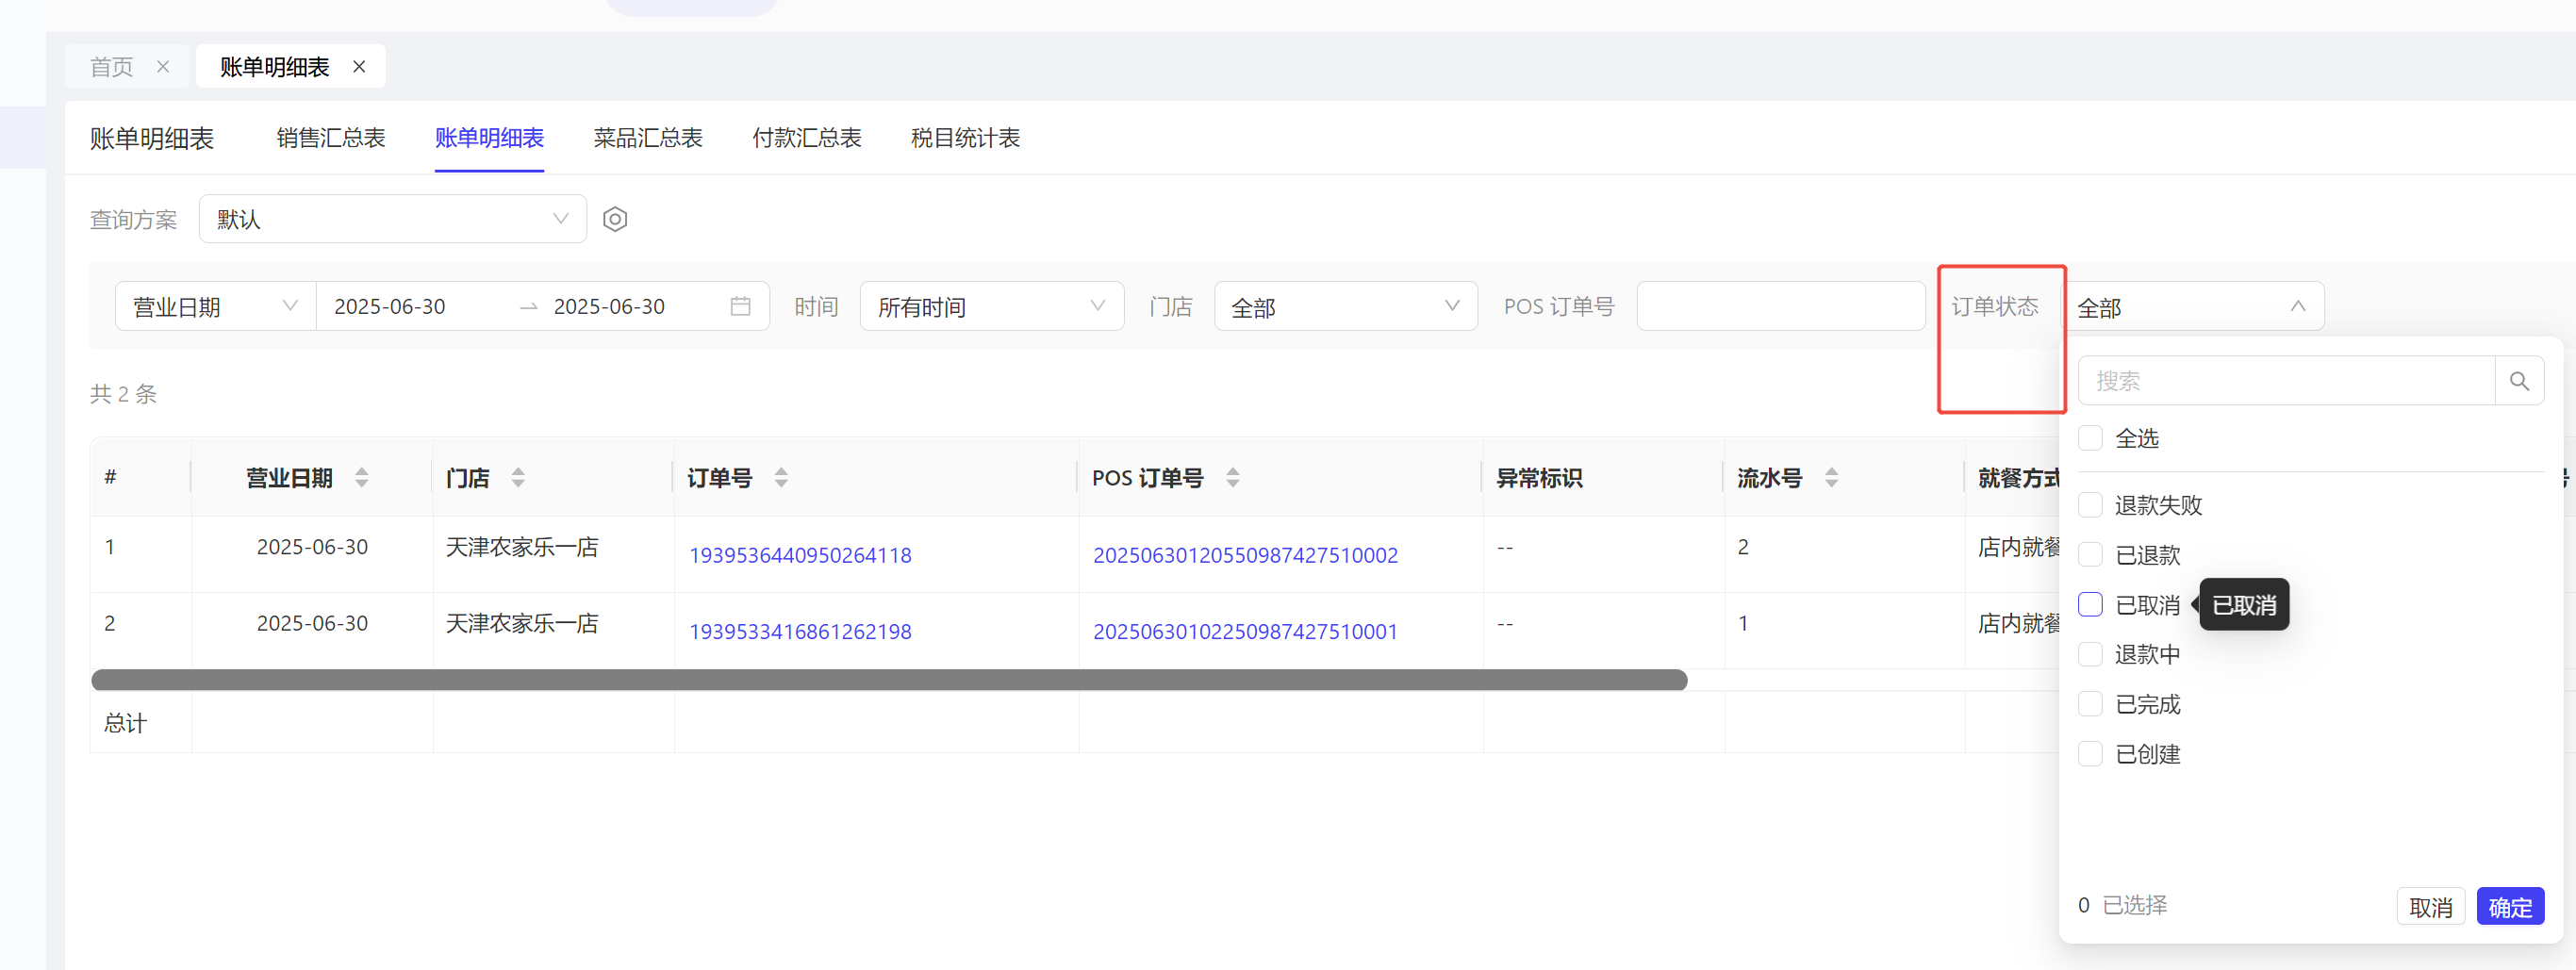Click the query scheme settings hexagon icon
The image size is (2576, 970).
pos(615,219)
